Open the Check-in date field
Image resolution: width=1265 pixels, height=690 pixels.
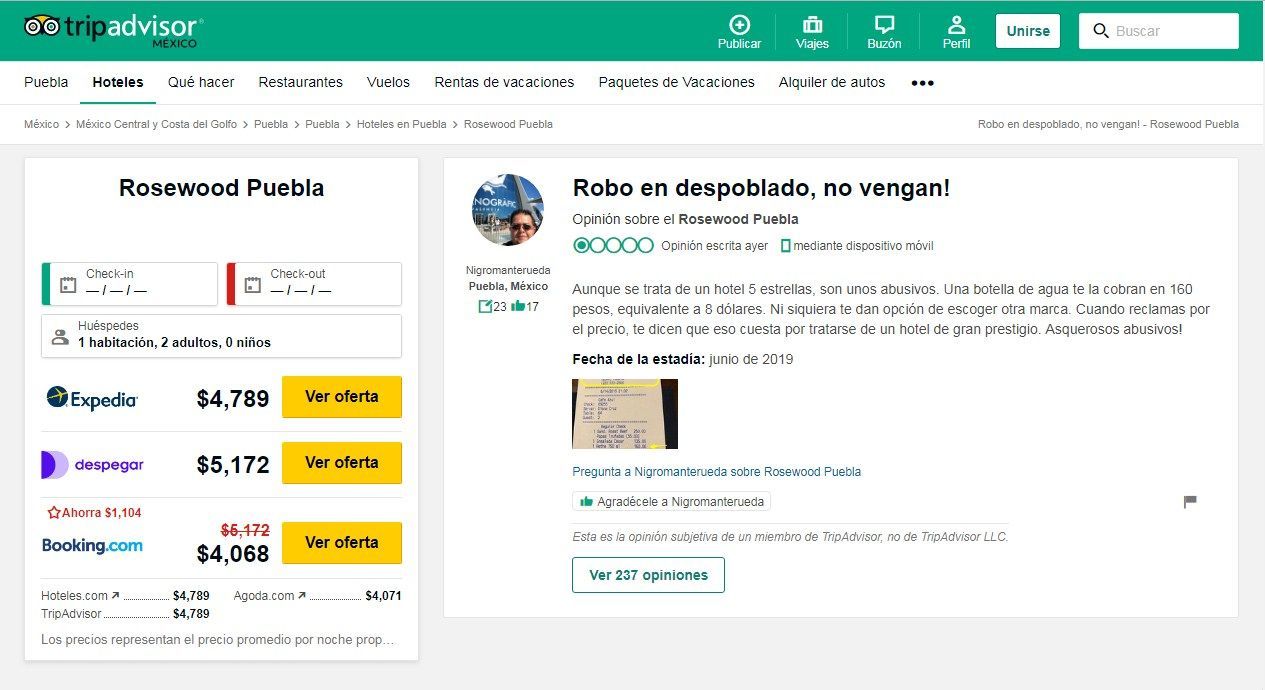pos(129,284)
